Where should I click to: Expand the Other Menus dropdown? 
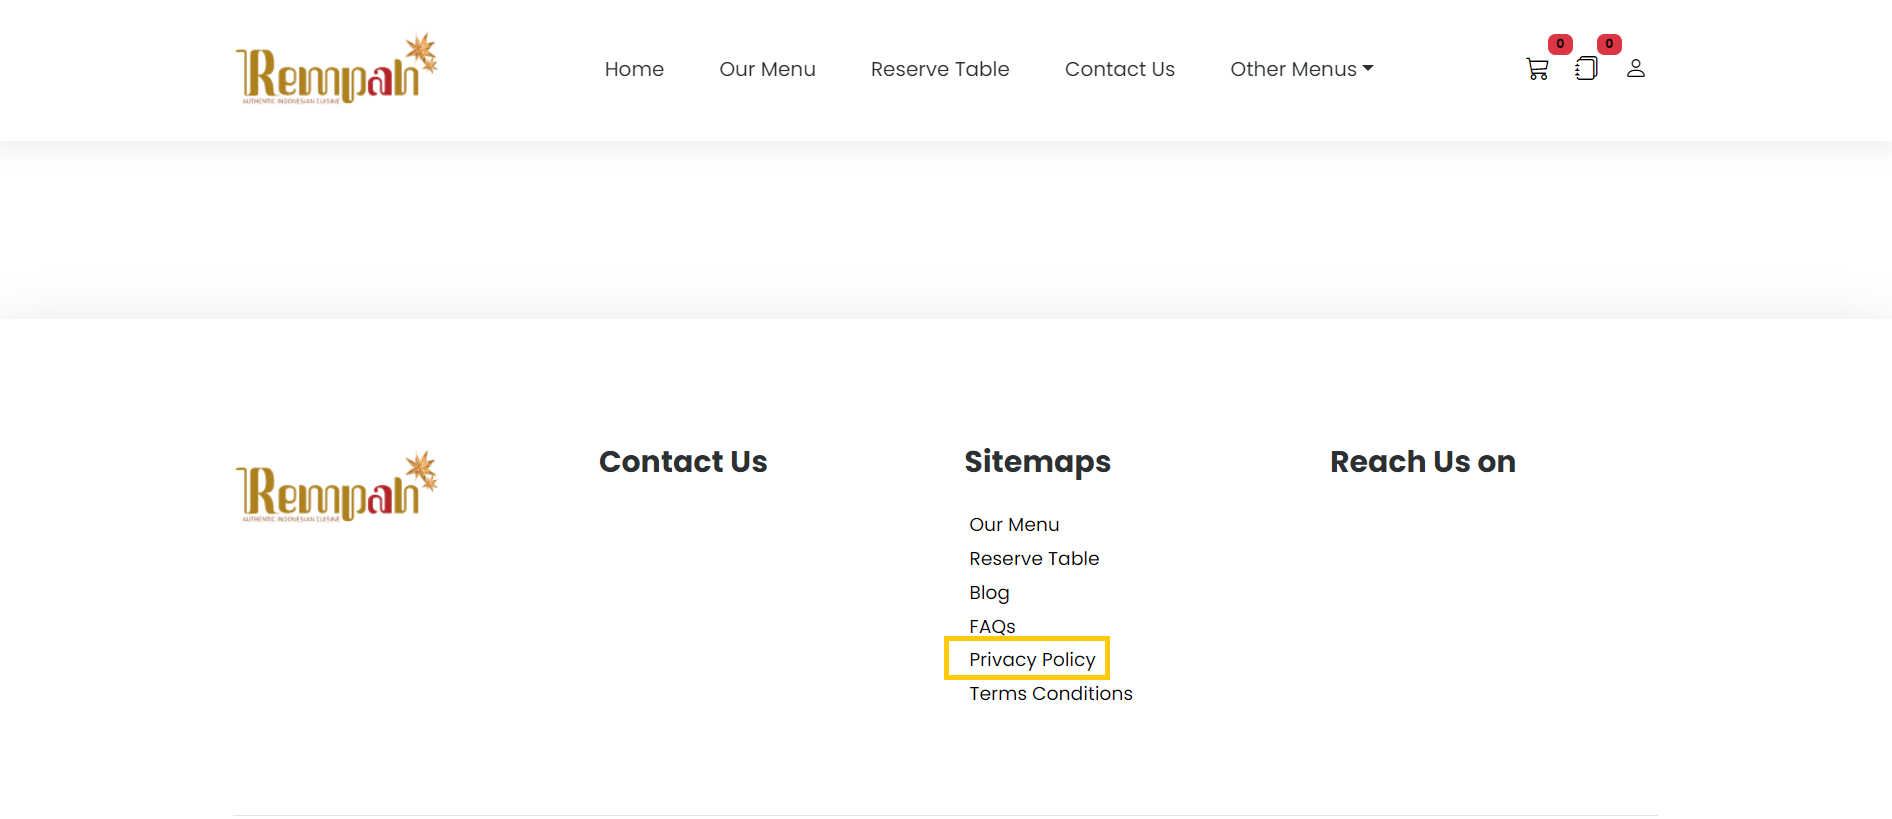click(x=1301, y=69)
